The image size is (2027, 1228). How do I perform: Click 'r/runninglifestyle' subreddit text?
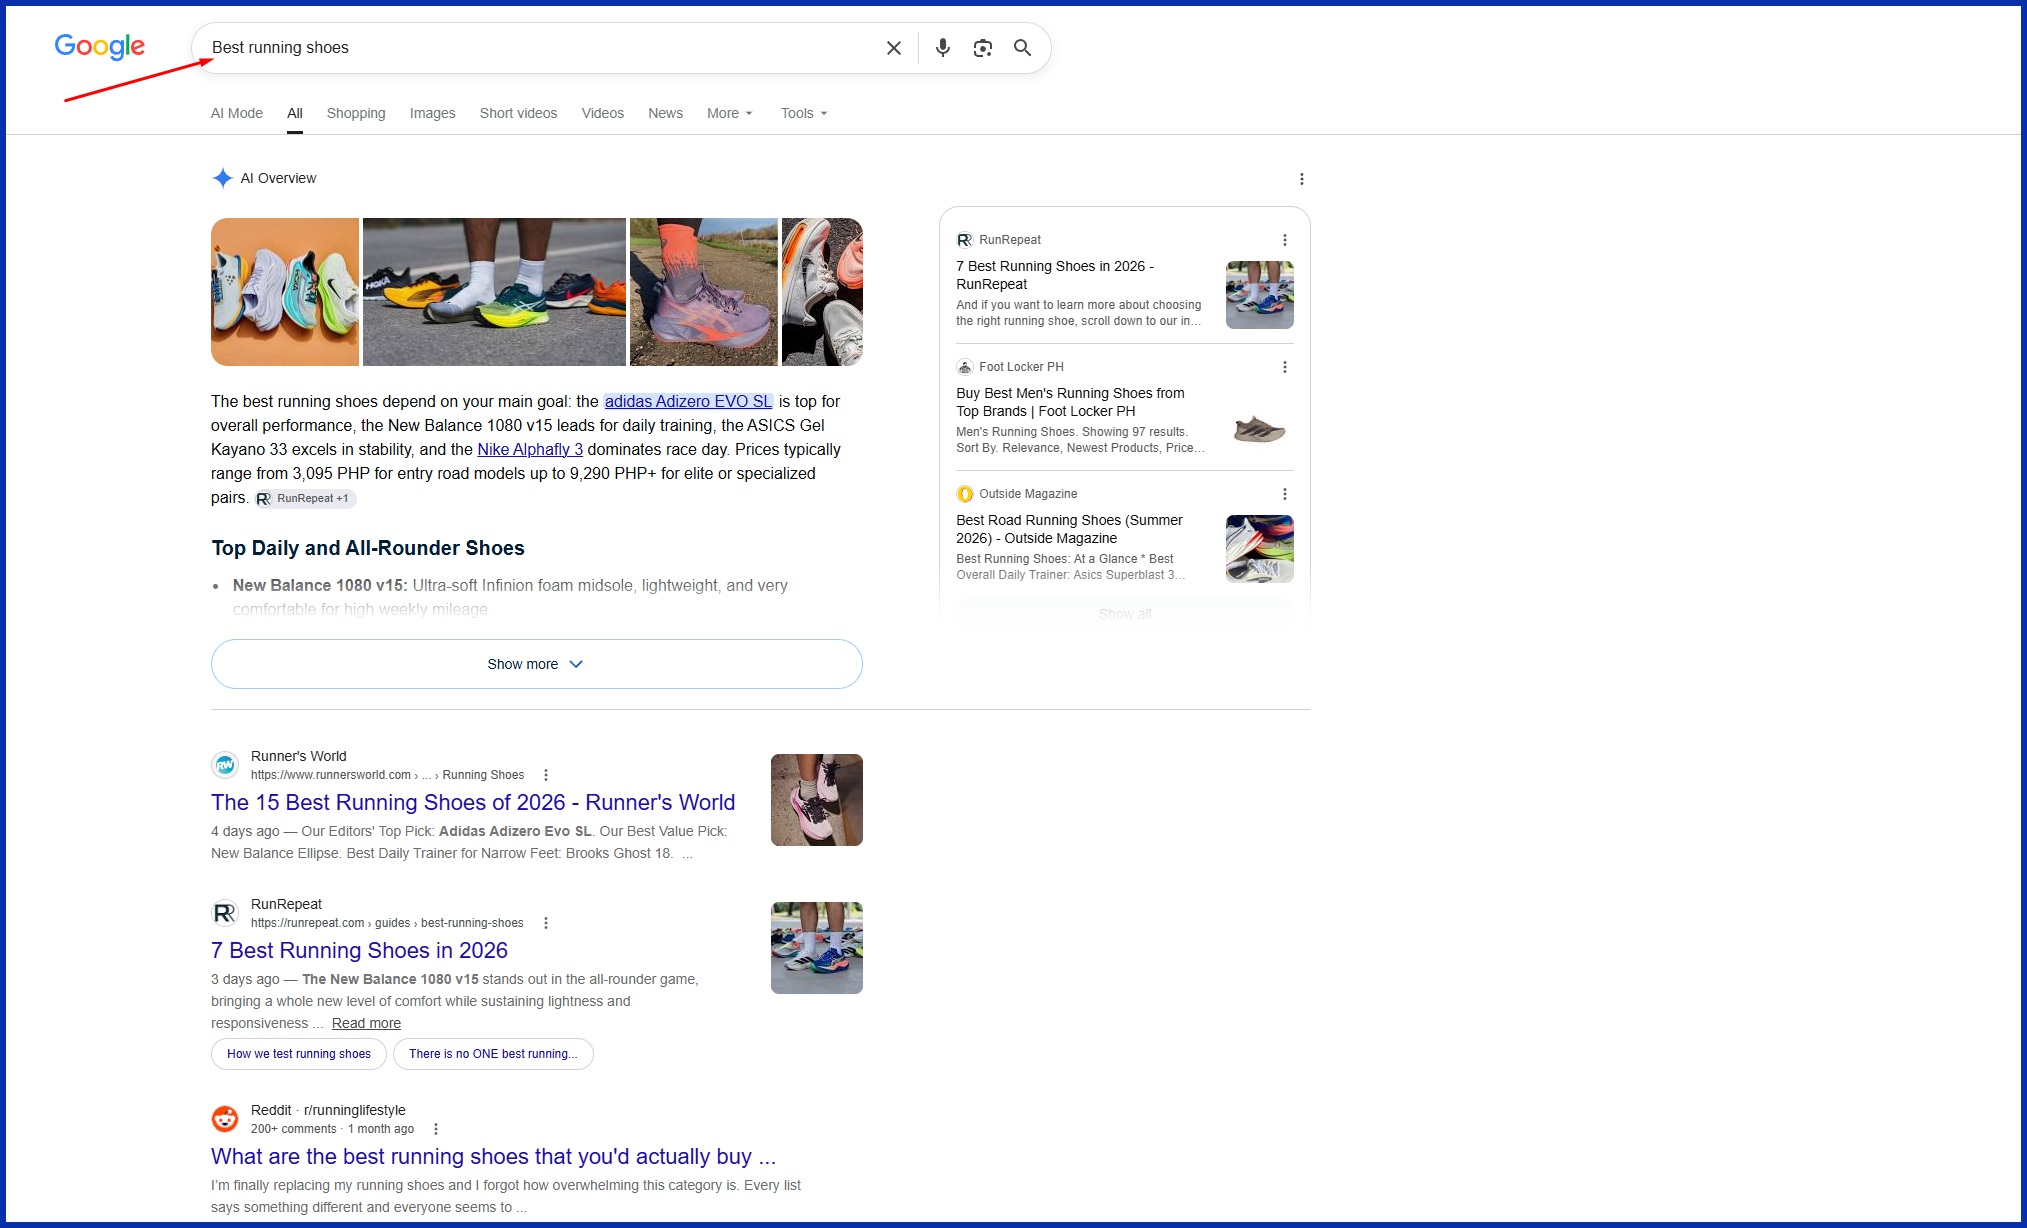(355, 1110)
